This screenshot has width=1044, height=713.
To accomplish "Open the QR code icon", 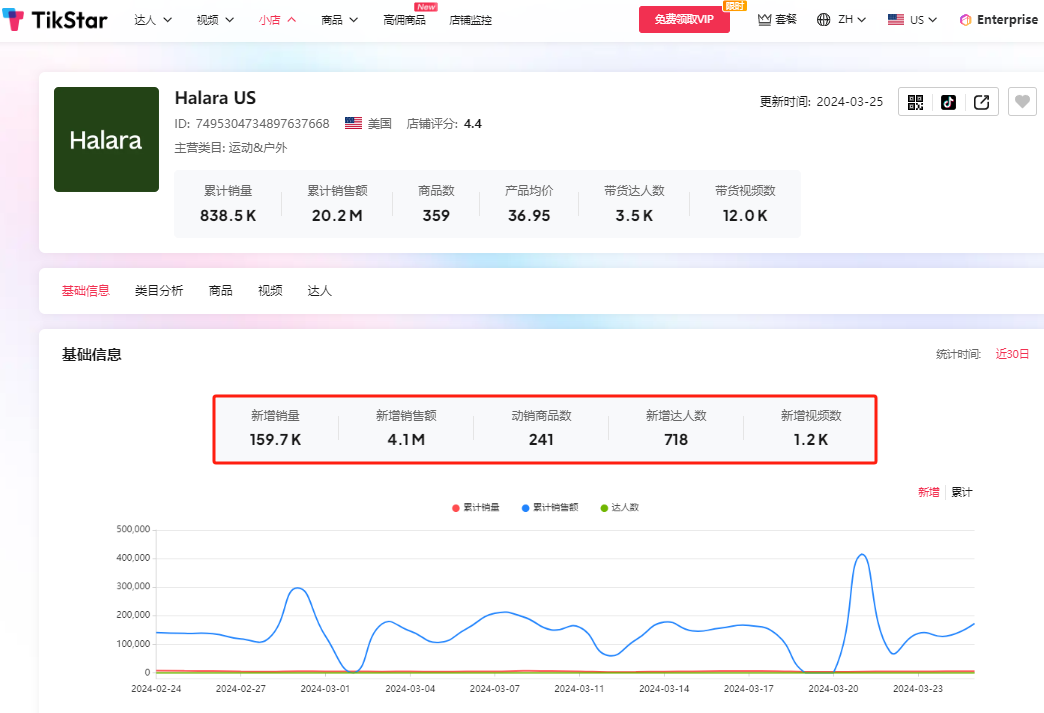I will point(915,102).
